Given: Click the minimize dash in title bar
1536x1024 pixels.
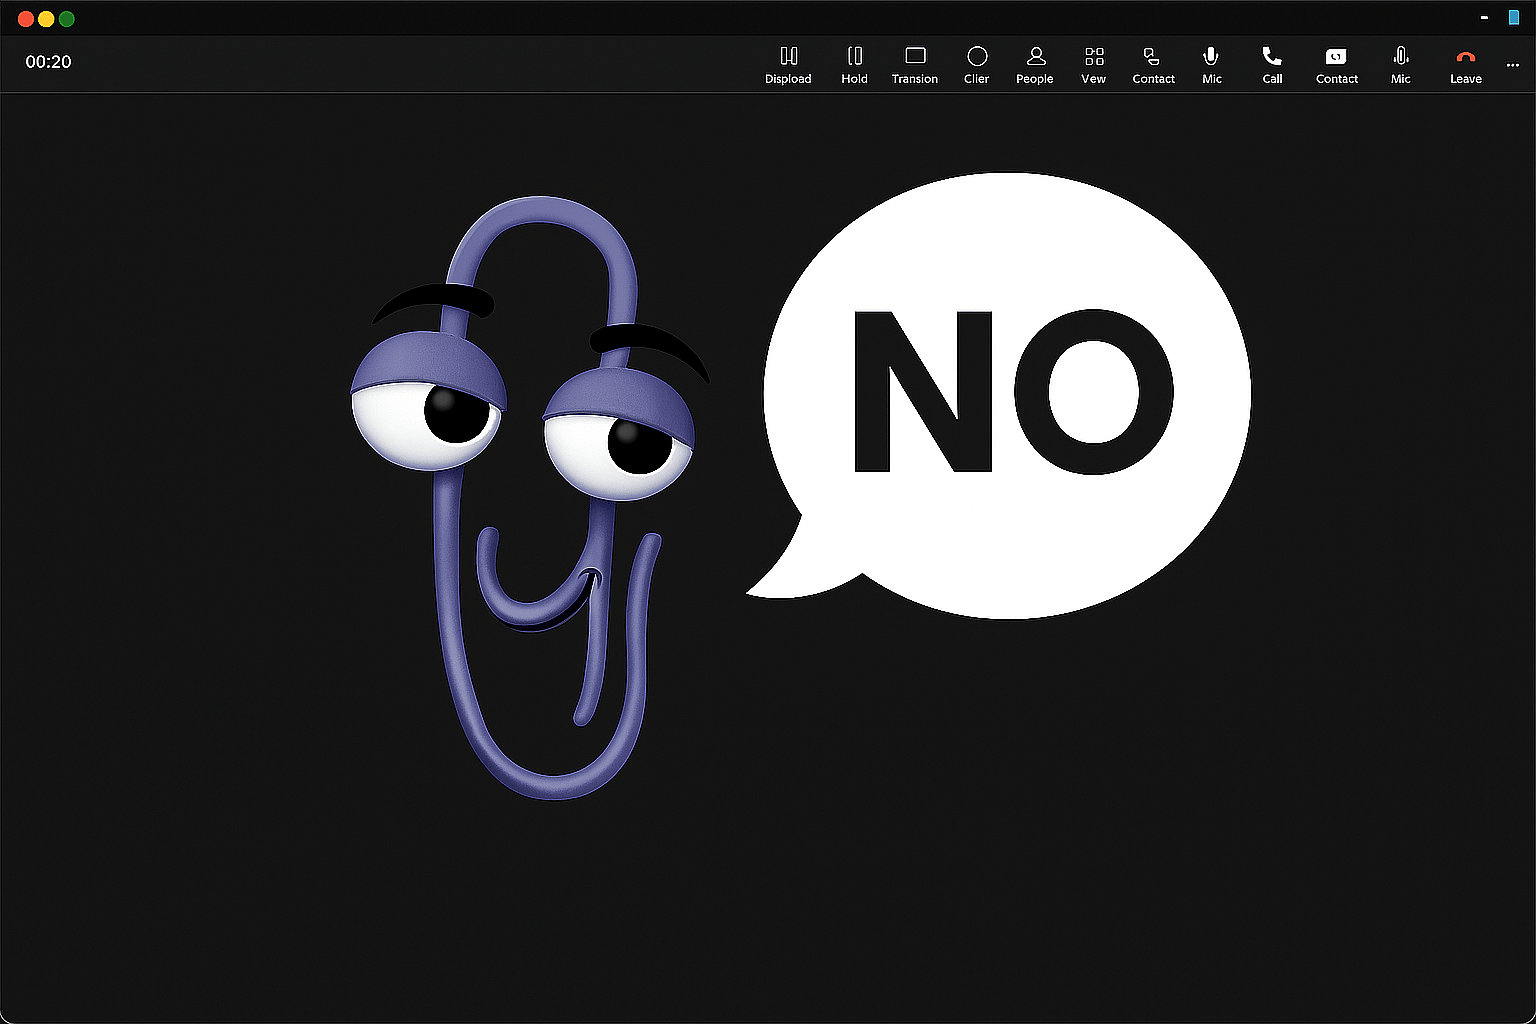Looking at the screenshot, I should (1484, 17).
